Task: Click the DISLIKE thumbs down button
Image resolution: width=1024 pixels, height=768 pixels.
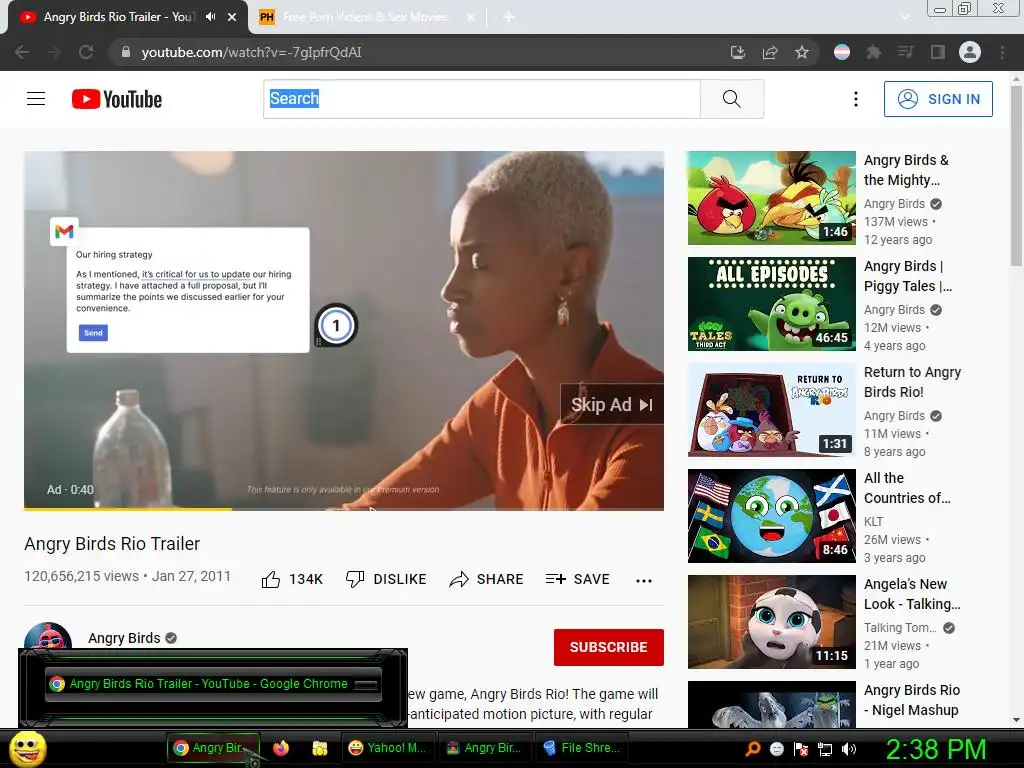Action: [x=386, y=579]
